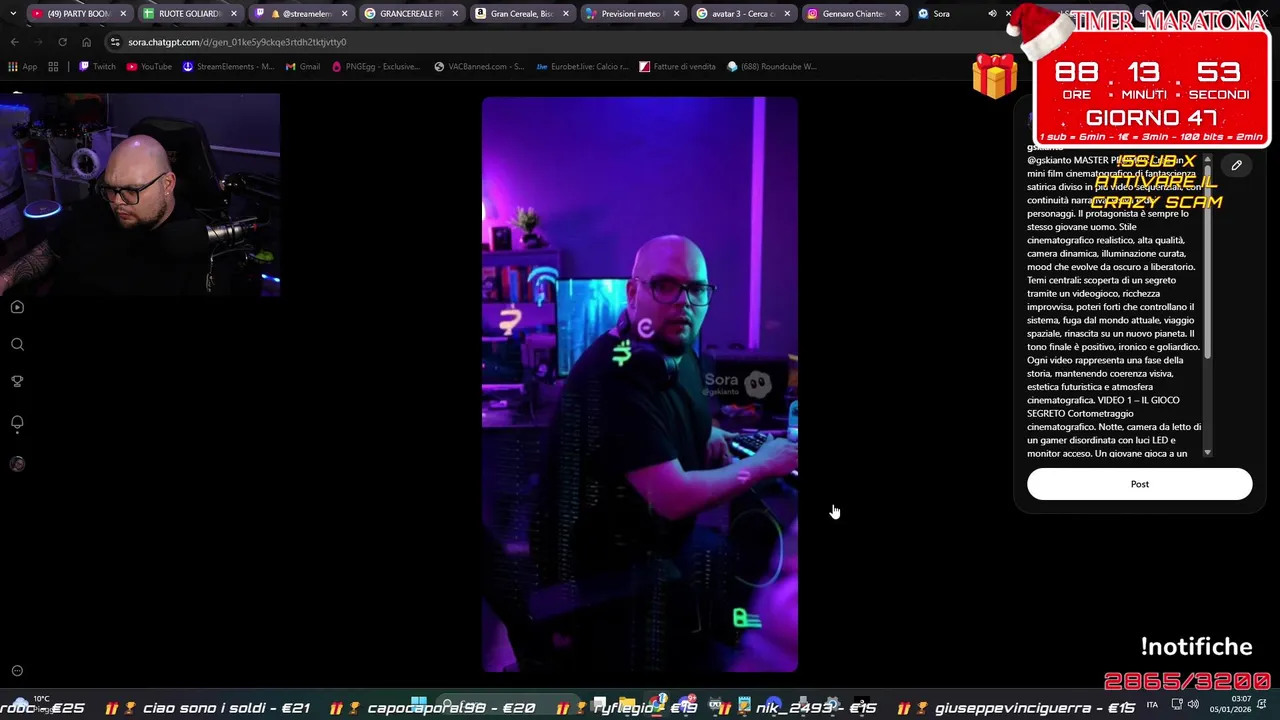Open the profile avatar in Sora sidebar
The height and width of the screenshot is (720, 1280).
(17, 464)
